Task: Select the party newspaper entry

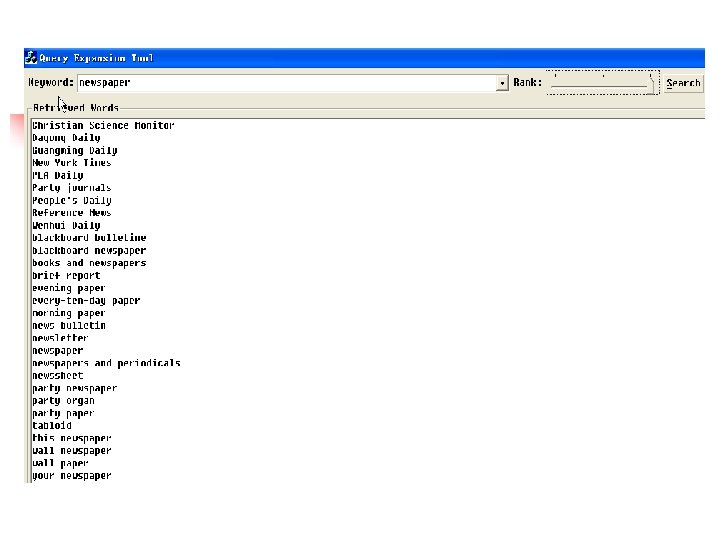Action: pyautogui.click(x=75, y=388)
